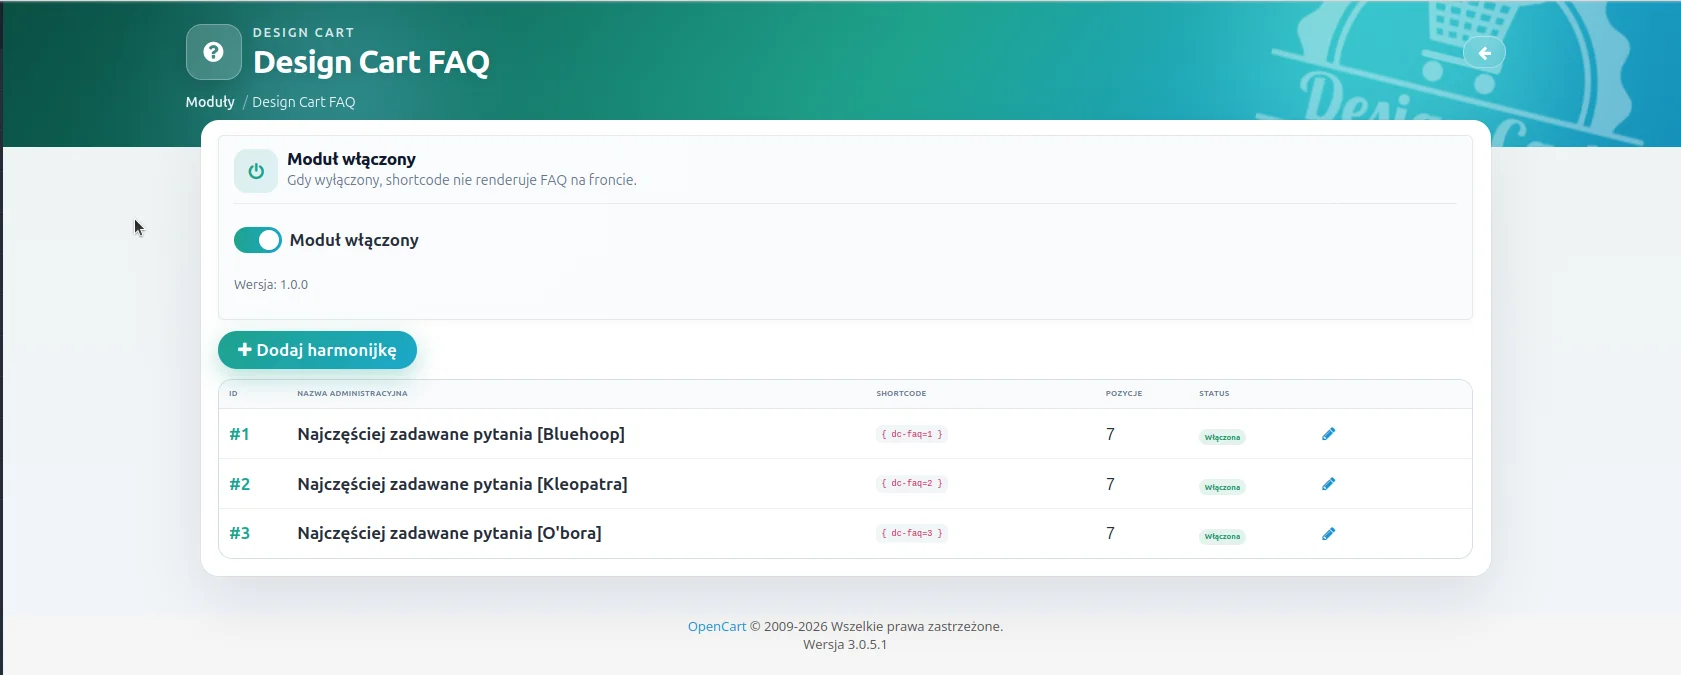Screen dimensions: 1681x675
Task: Click row name ending in [Kleopatra]
Action: point(462,484)
